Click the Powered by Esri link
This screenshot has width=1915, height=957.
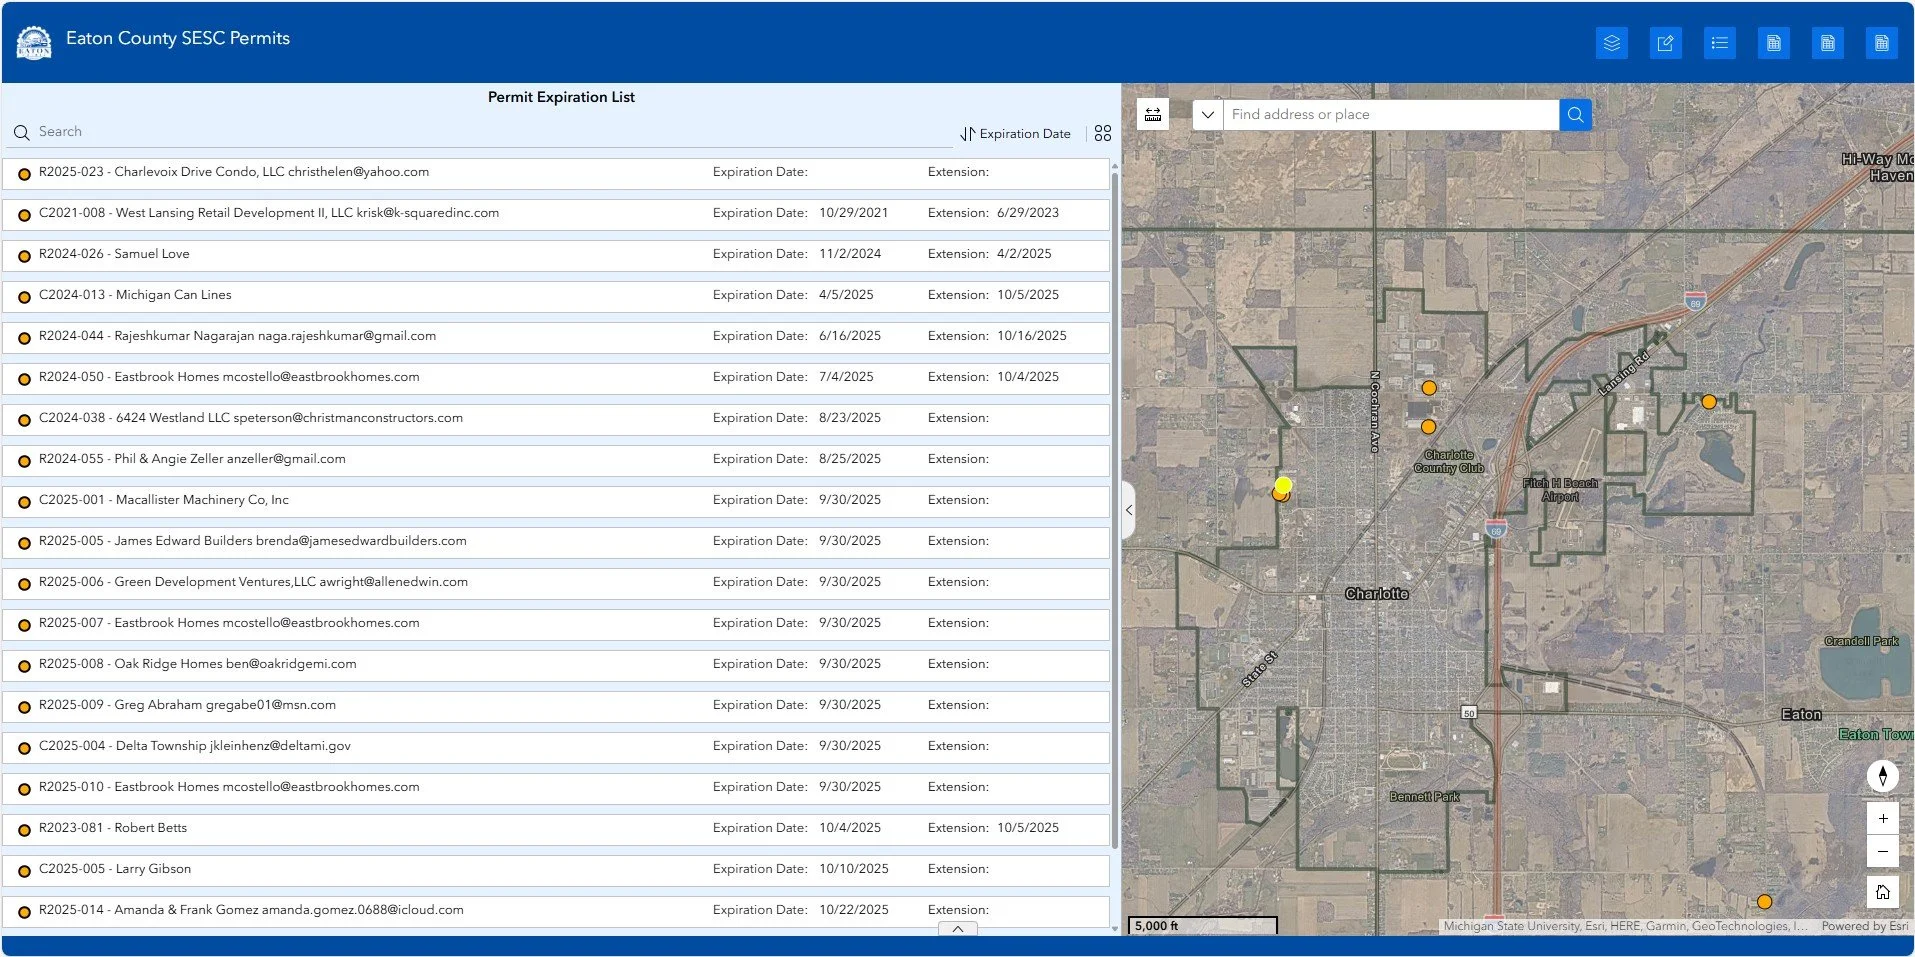tap(1866, 926)
